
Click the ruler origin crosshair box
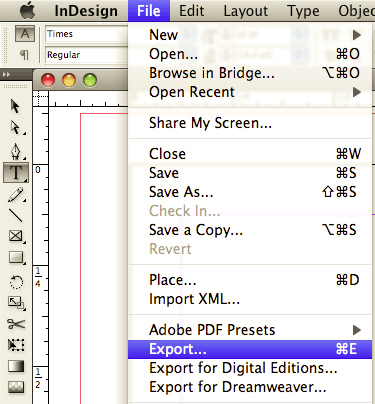pos(40,98)
